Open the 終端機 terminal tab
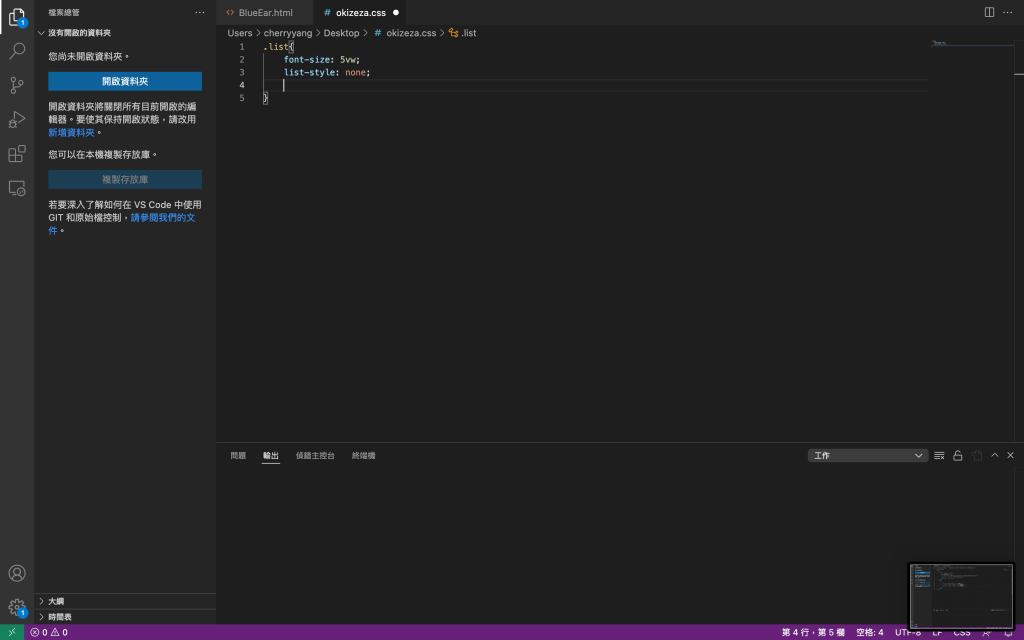 click(x=364, y=455)
